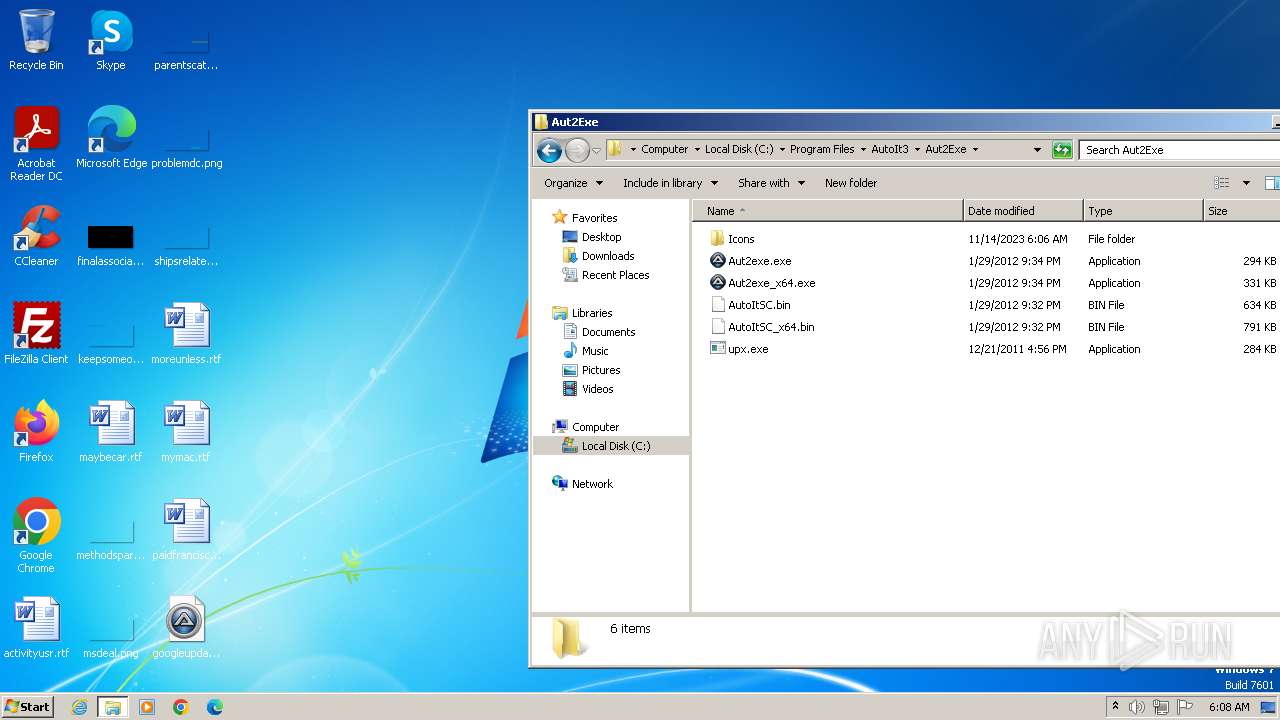Click the Explorer Forward navigation button
1280x720 pixels.
(577, 150)
